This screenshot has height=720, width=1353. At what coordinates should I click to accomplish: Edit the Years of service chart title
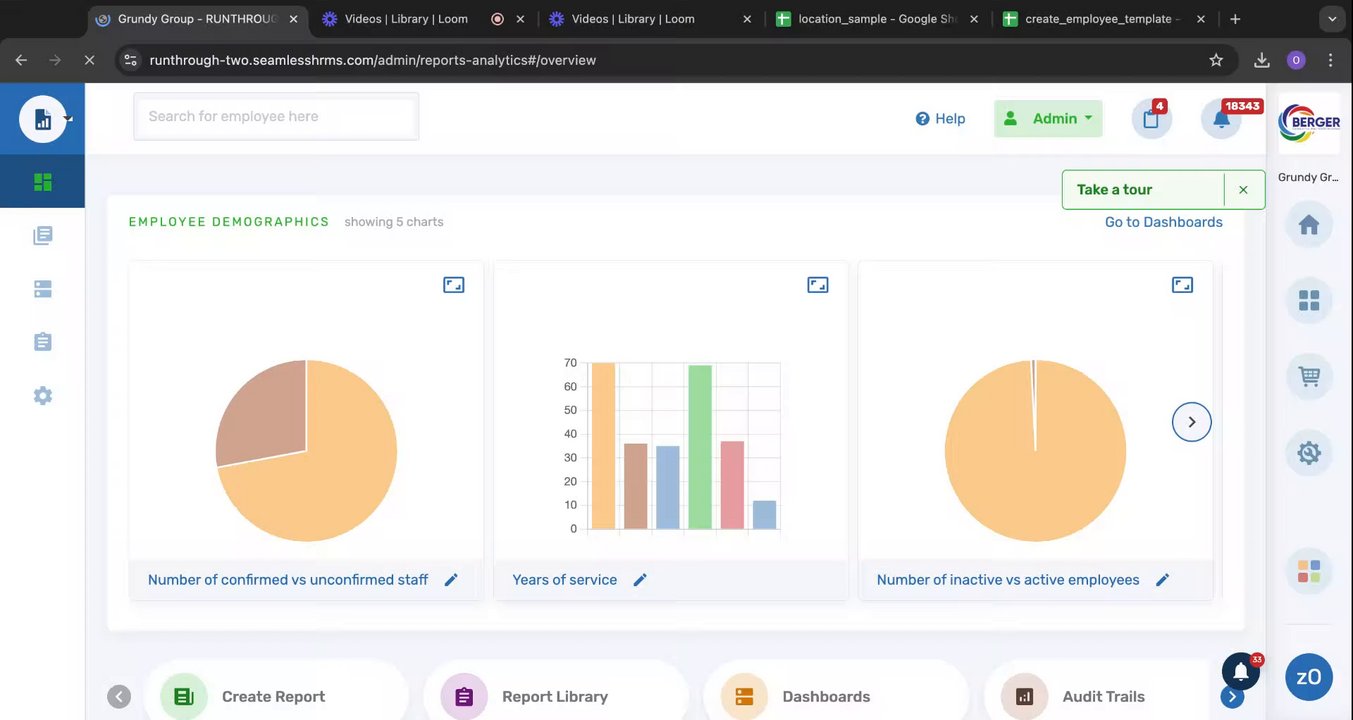pos(640,580)
